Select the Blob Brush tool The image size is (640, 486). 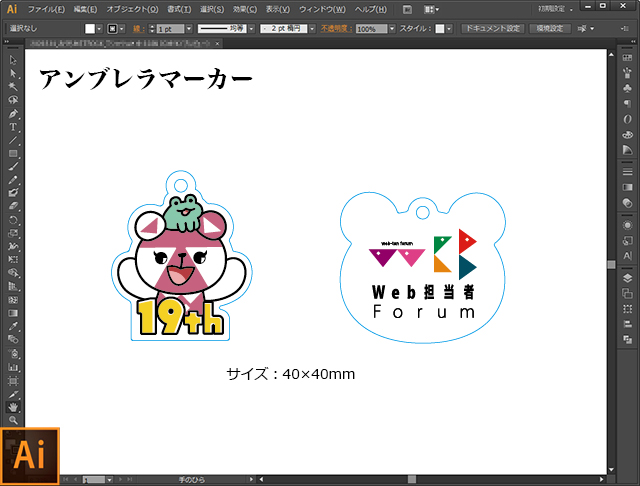click(13, 193)
